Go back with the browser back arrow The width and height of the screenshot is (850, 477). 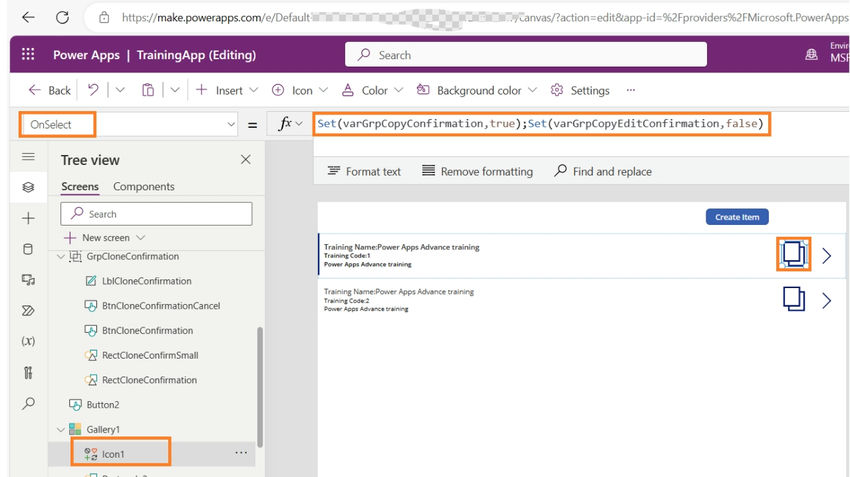pyautogui.click(x=28, y=17)
